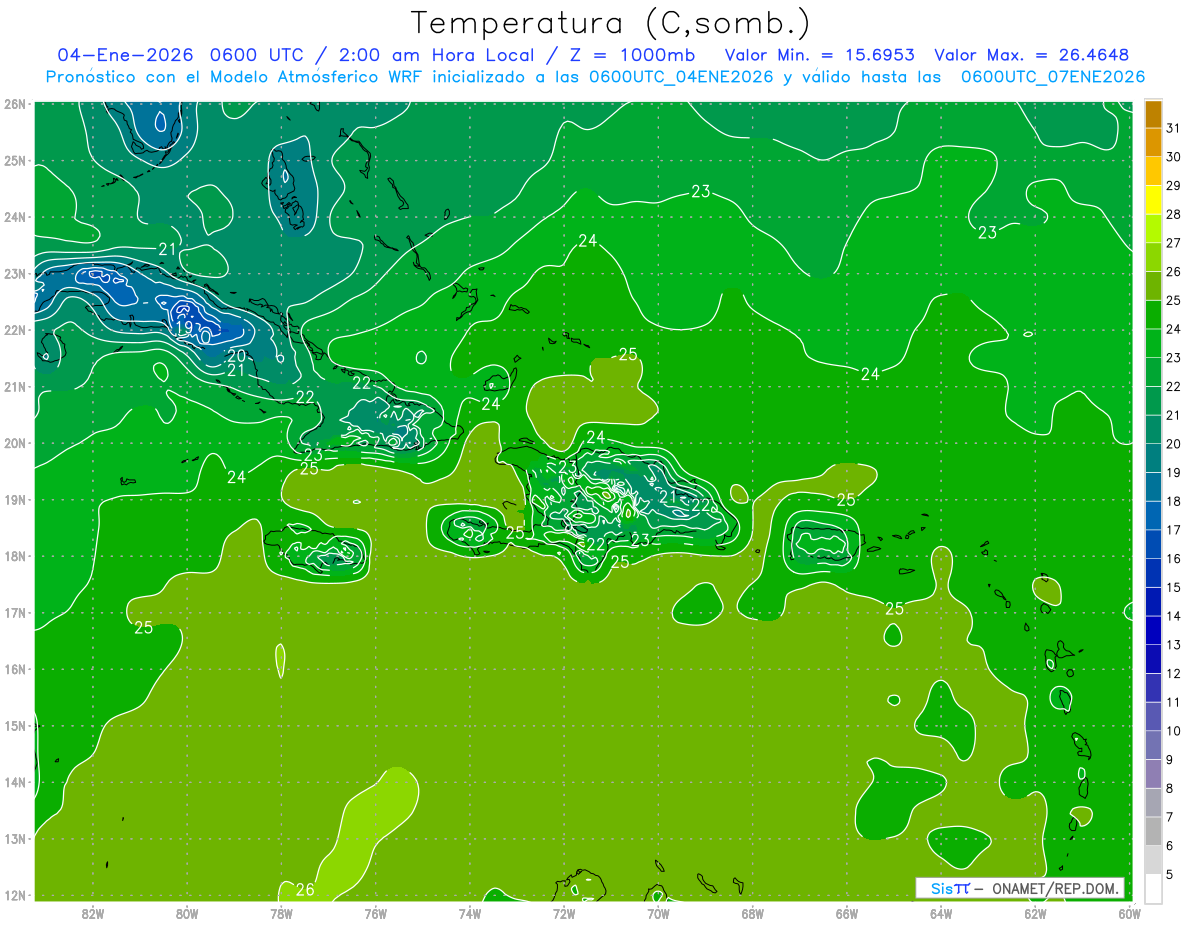Click the latitude axis label '22N'
Viewport: 1200px width, 927px height.
[15, 330]
